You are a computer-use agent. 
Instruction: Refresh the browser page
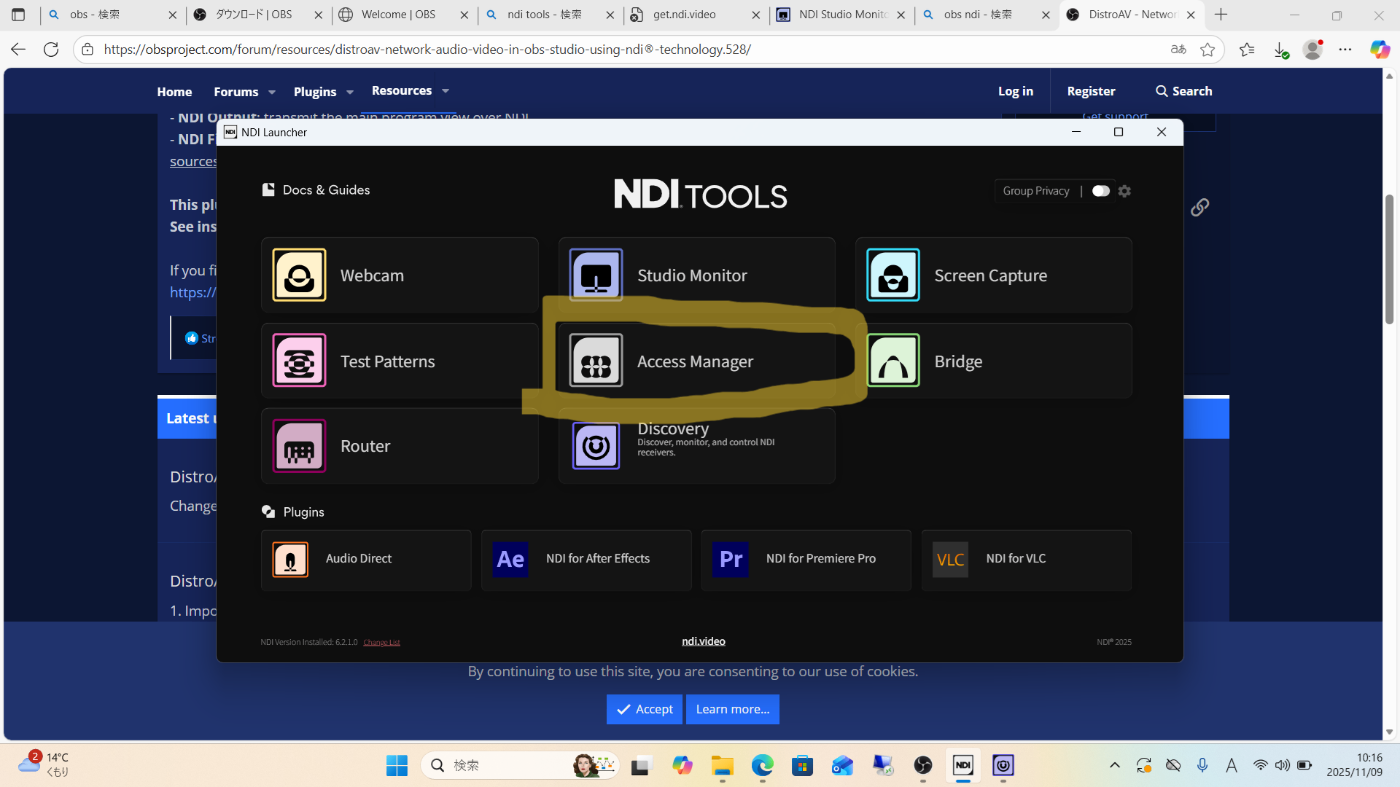pos(51,49)
